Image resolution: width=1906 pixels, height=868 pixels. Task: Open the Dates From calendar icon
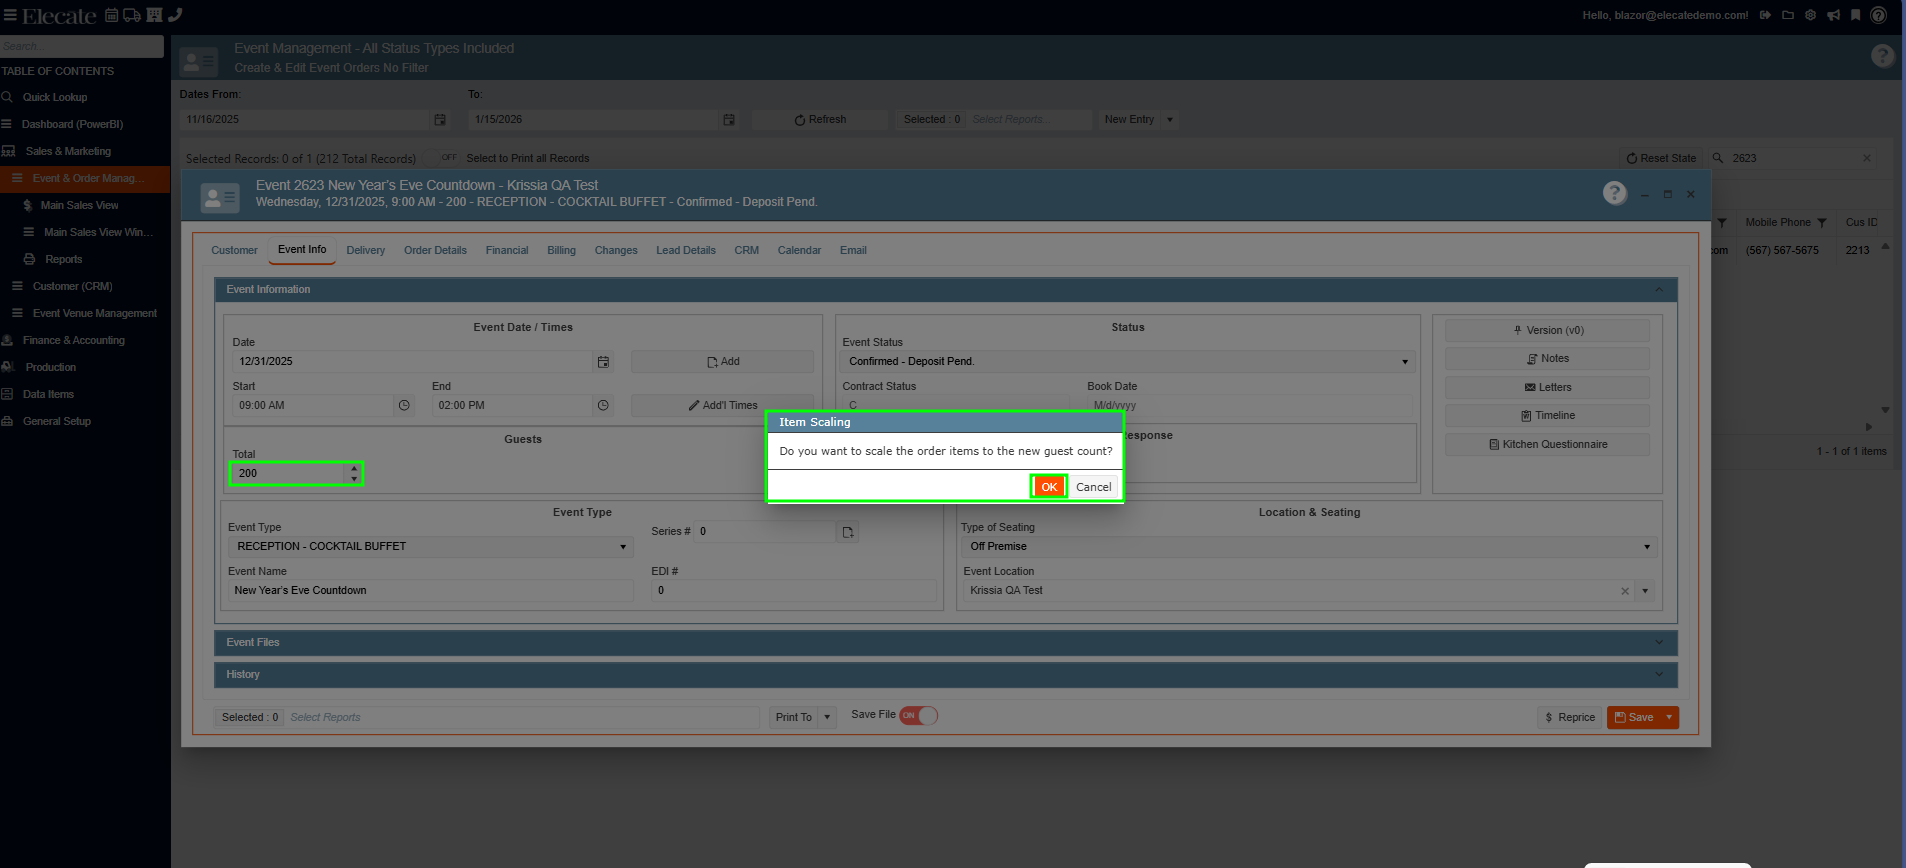(439, 120)
